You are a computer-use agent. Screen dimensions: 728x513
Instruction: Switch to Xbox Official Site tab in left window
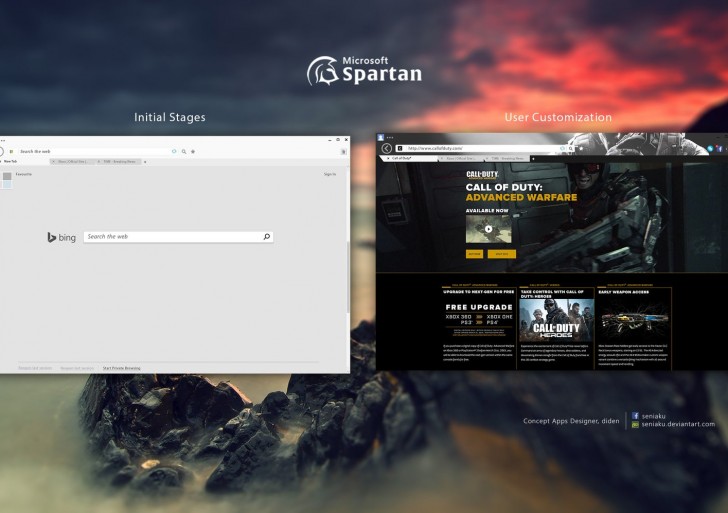point(73,162)
